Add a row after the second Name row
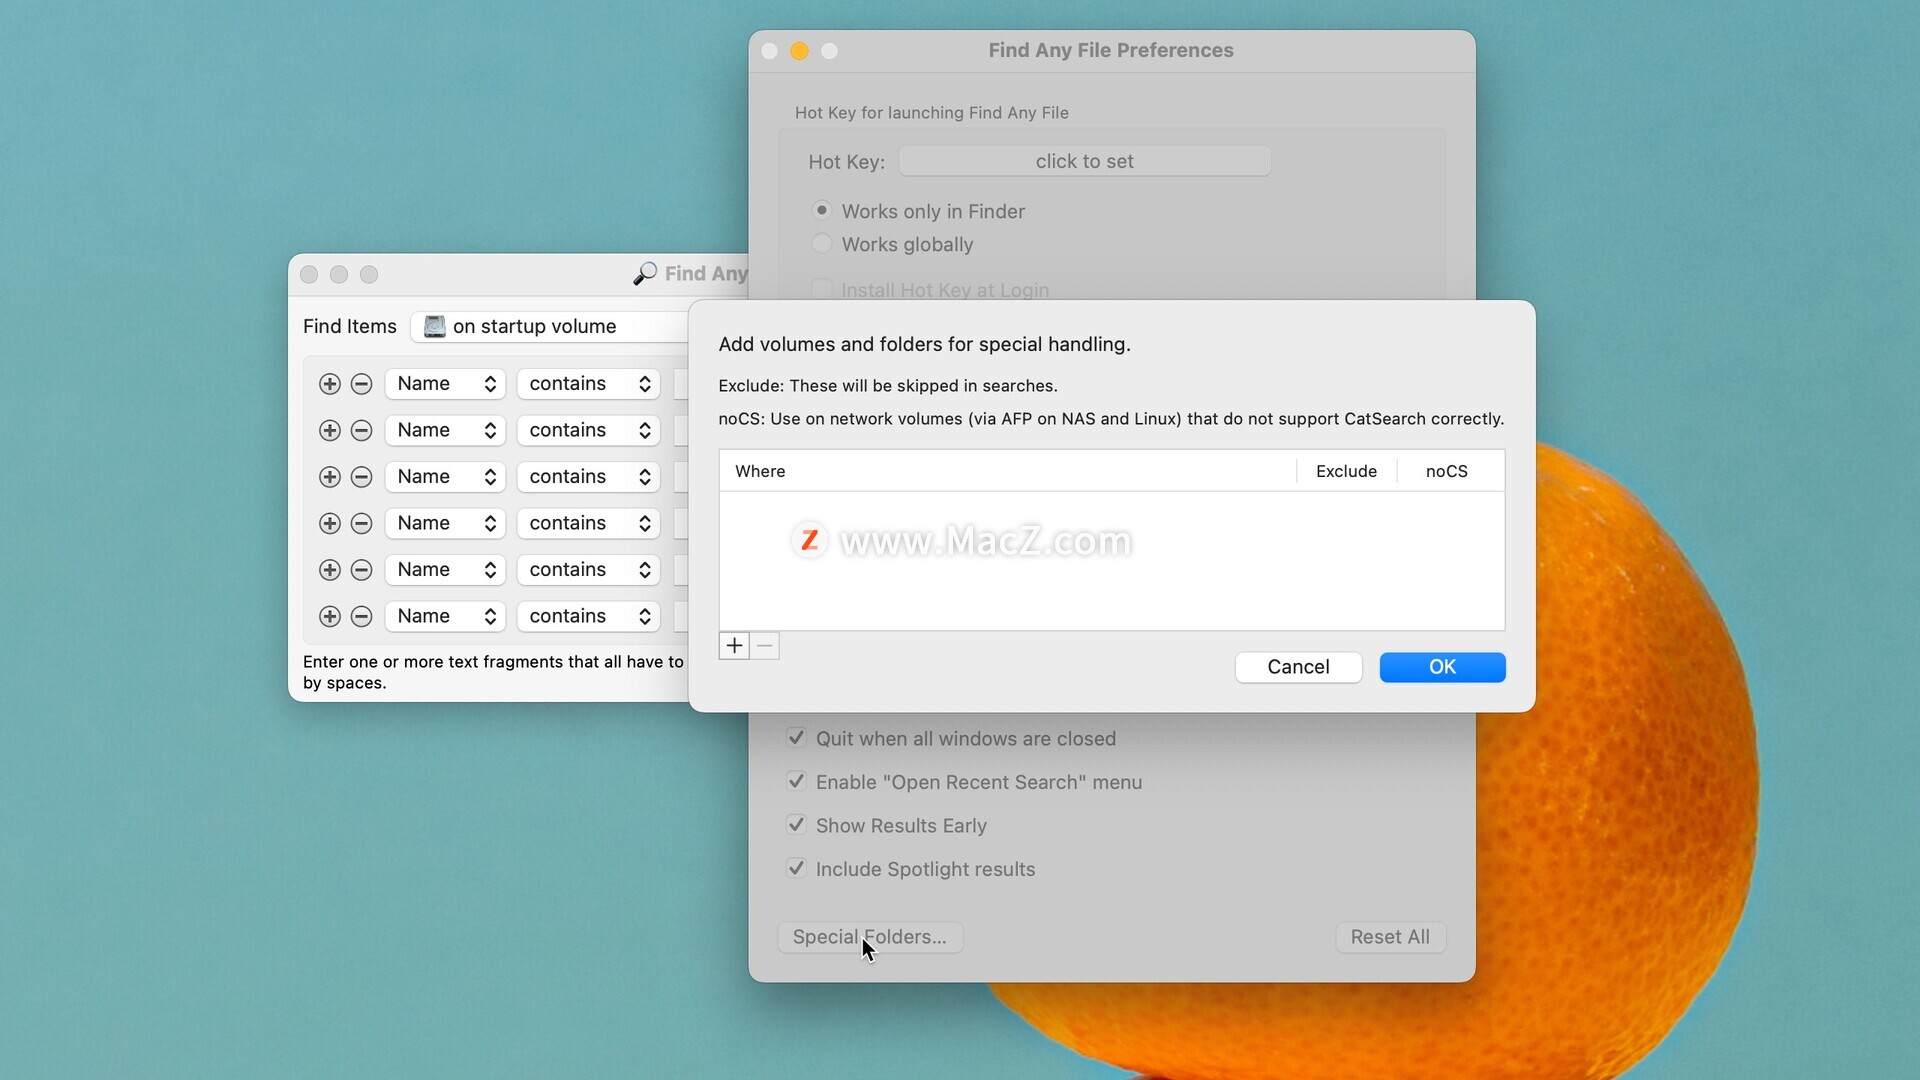 click(330, 430)
